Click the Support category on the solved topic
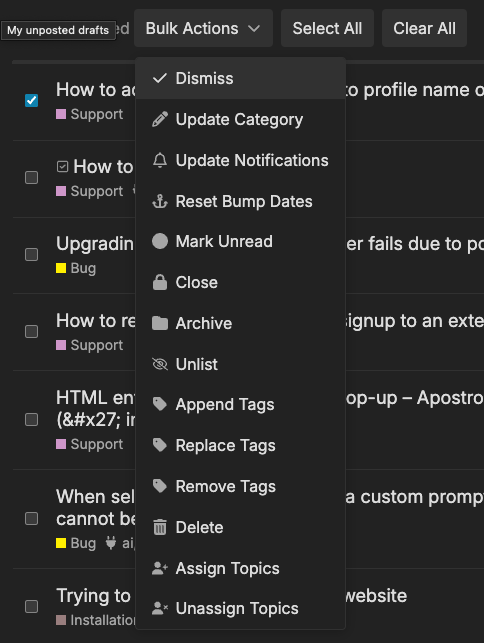Screen dimensions: 484x643 [89, 191]
